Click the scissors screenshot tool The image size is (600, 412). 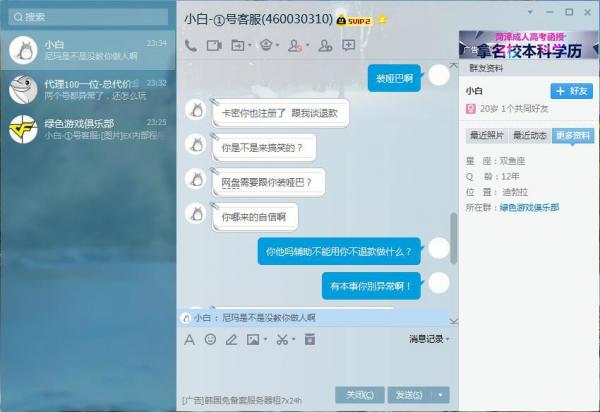tap(282, 339)
